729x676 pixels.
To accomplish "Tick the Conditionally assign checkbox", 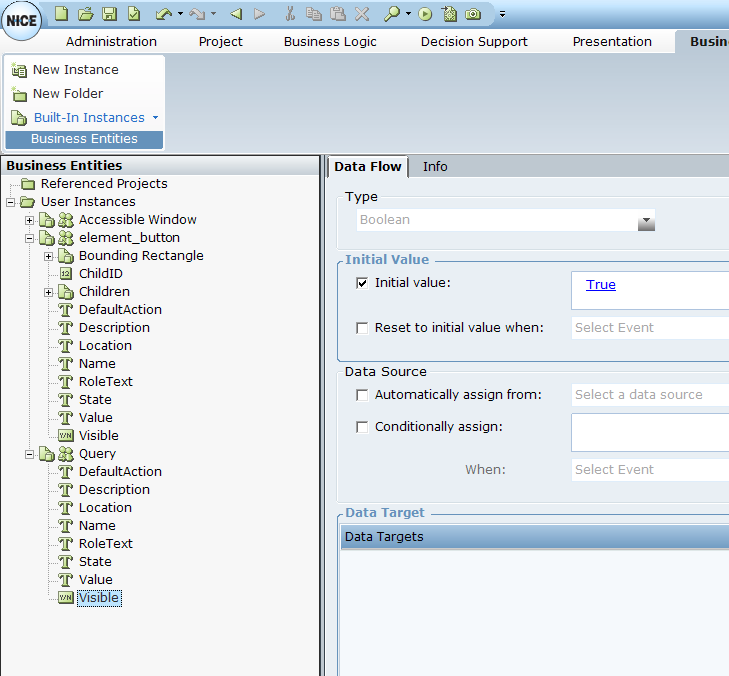I will coord(362,427).
